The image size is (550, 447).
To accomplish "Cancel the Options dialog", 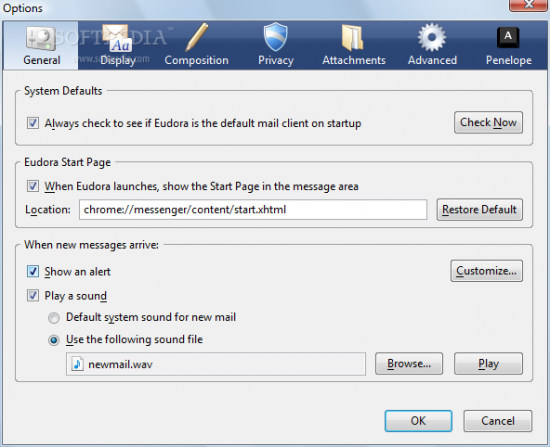I will [498, 421].
